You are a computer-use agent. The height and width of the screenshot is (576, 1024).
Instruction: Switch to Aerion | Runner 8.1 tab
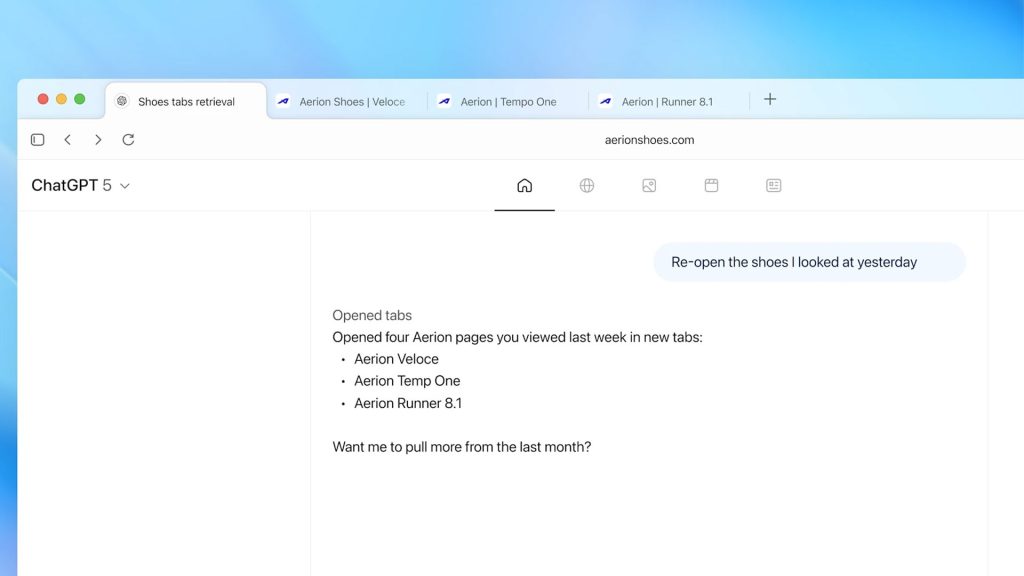tap(666, 102)
